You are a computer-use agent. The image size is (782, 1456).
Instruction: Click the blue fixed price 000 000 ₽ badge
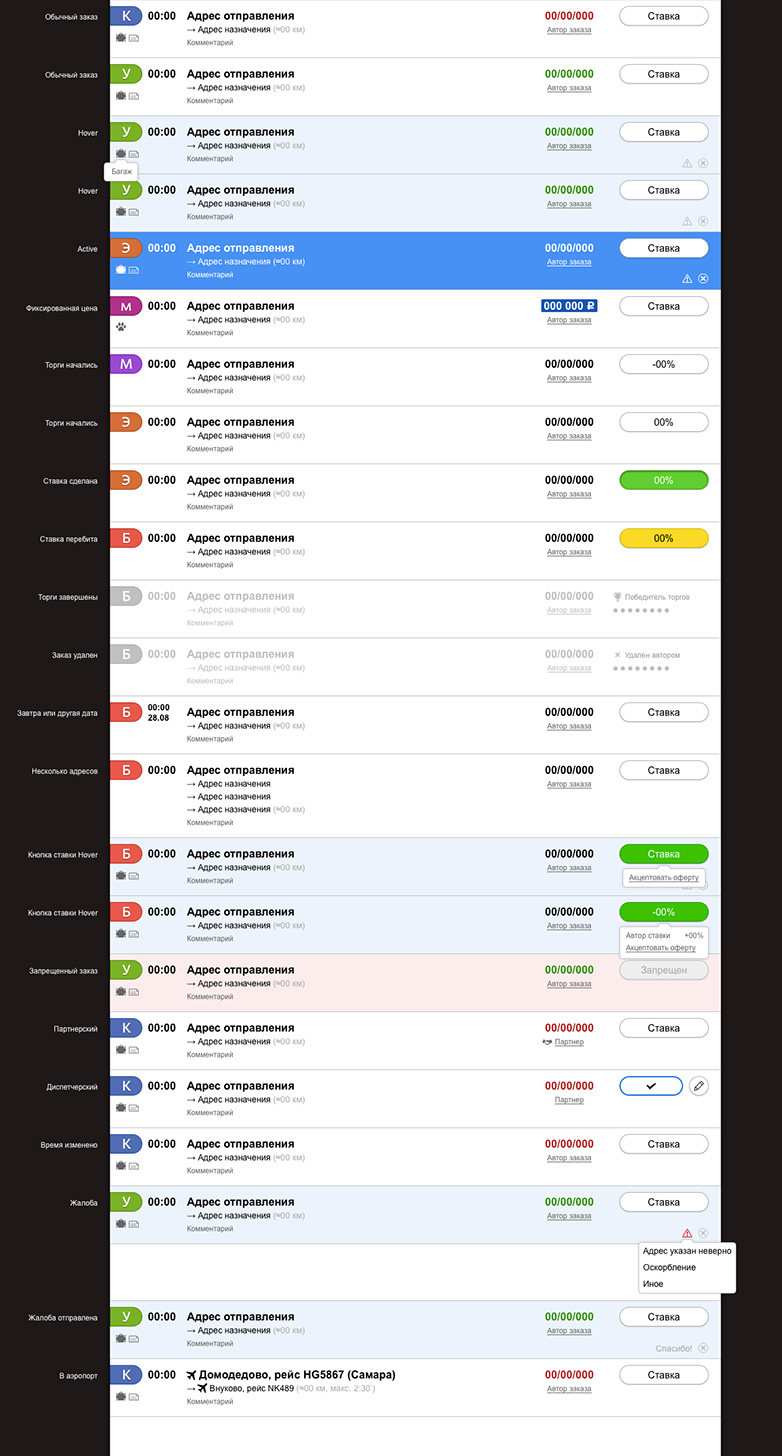click(x=569, y=306)
